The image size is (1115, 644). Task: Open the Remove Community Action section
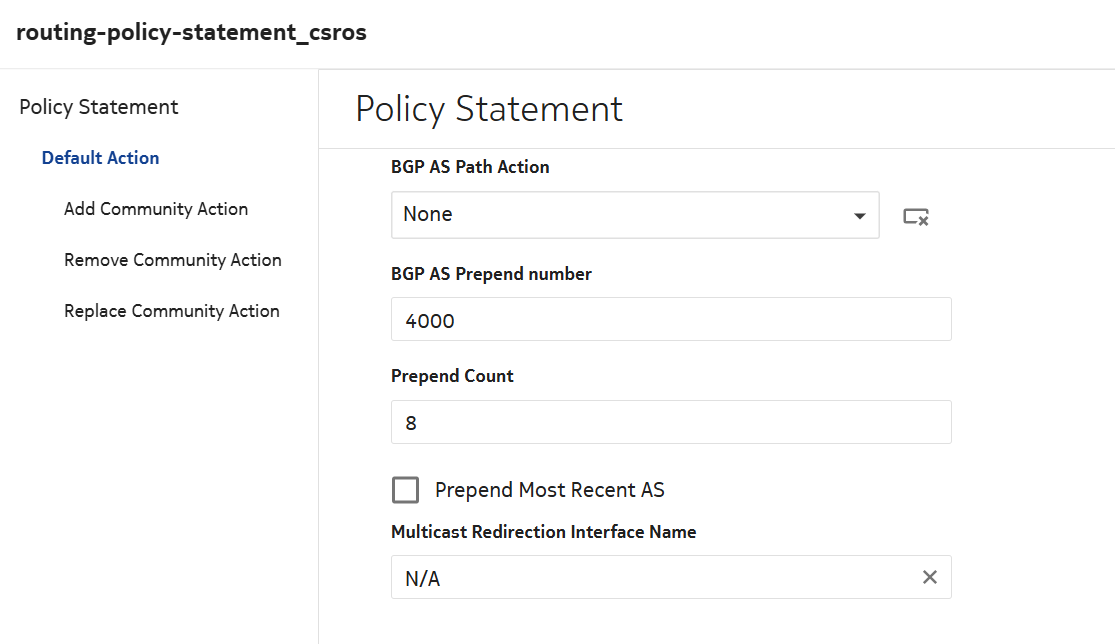click(173, 260)
